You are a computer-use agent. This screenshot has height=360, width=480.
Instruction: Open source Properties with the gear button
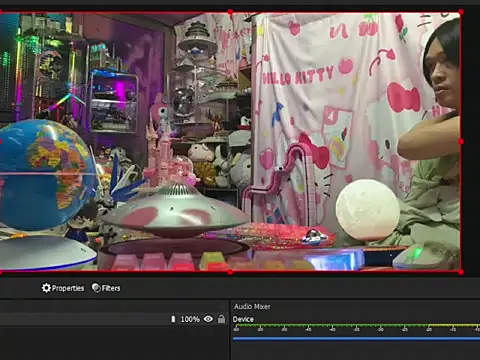pos(63,288)
